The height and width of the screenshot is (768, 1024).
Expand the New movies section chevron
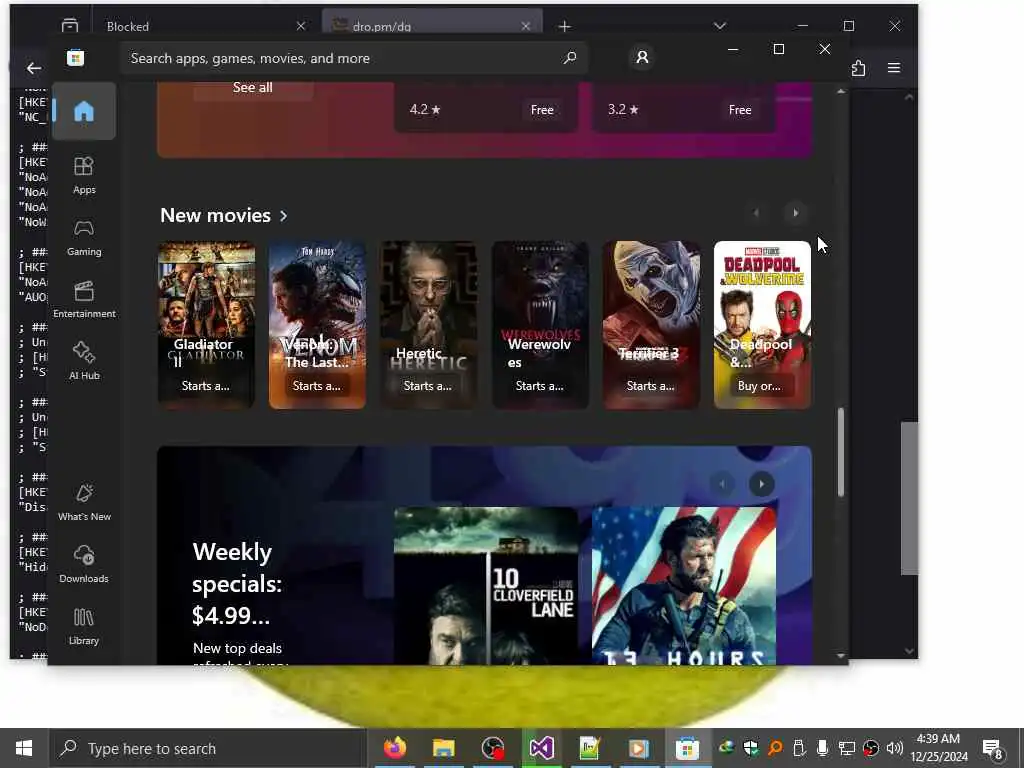point(283,216)
